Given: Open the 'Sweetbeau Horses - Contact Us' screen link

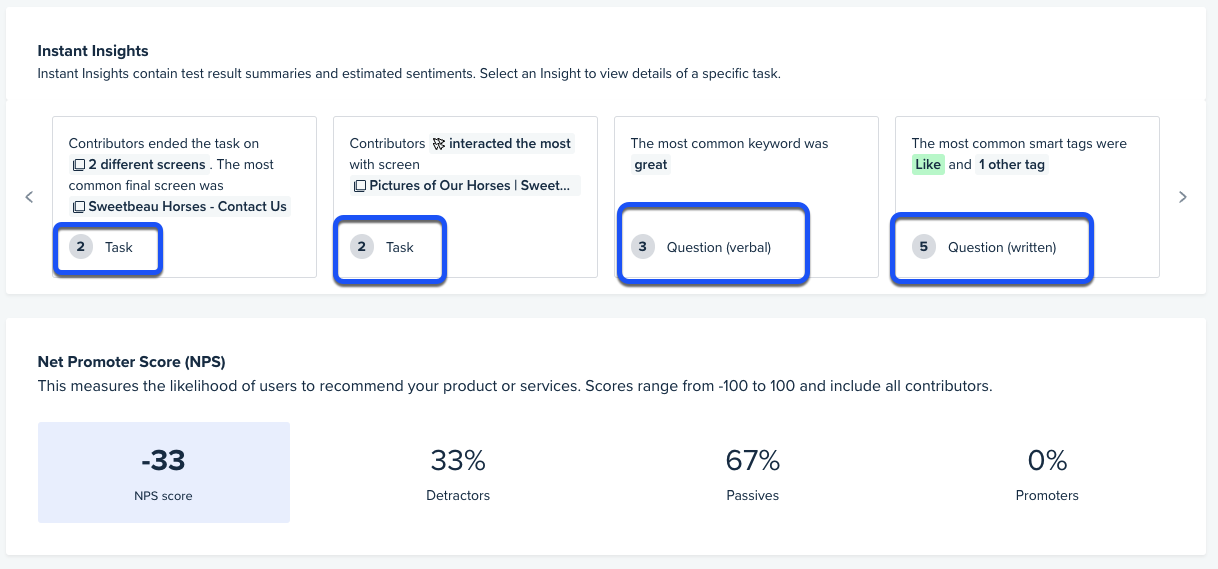Looking at the screenshot, I should pyautogui.click(x=187, y=207).
